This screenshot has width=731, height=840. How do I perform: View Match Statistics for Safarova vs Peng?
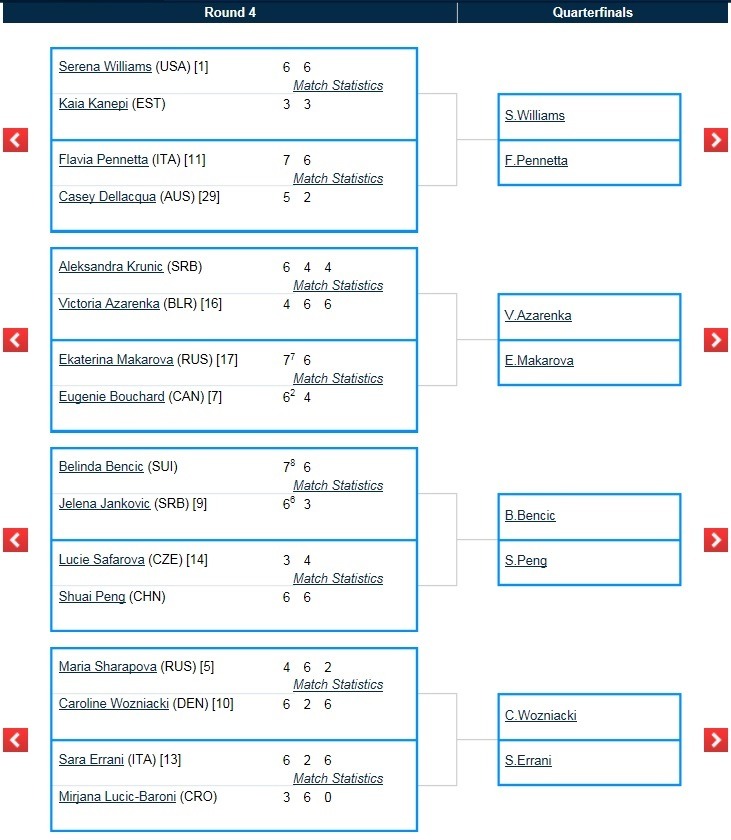(338, 578)
